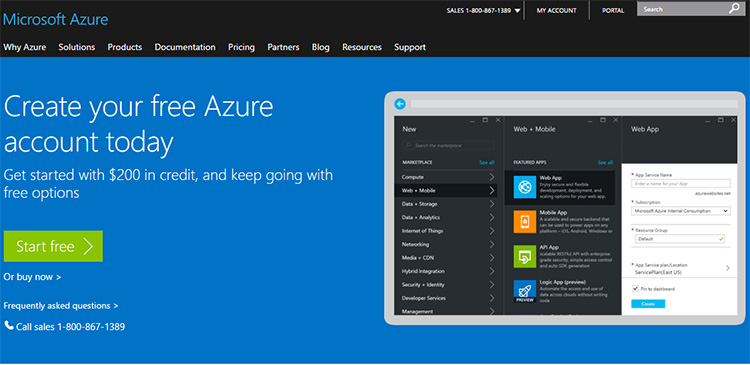The height and width of the screenshot is (365, 750).
Task: Select the Security + Identity row
Action: 446,284
